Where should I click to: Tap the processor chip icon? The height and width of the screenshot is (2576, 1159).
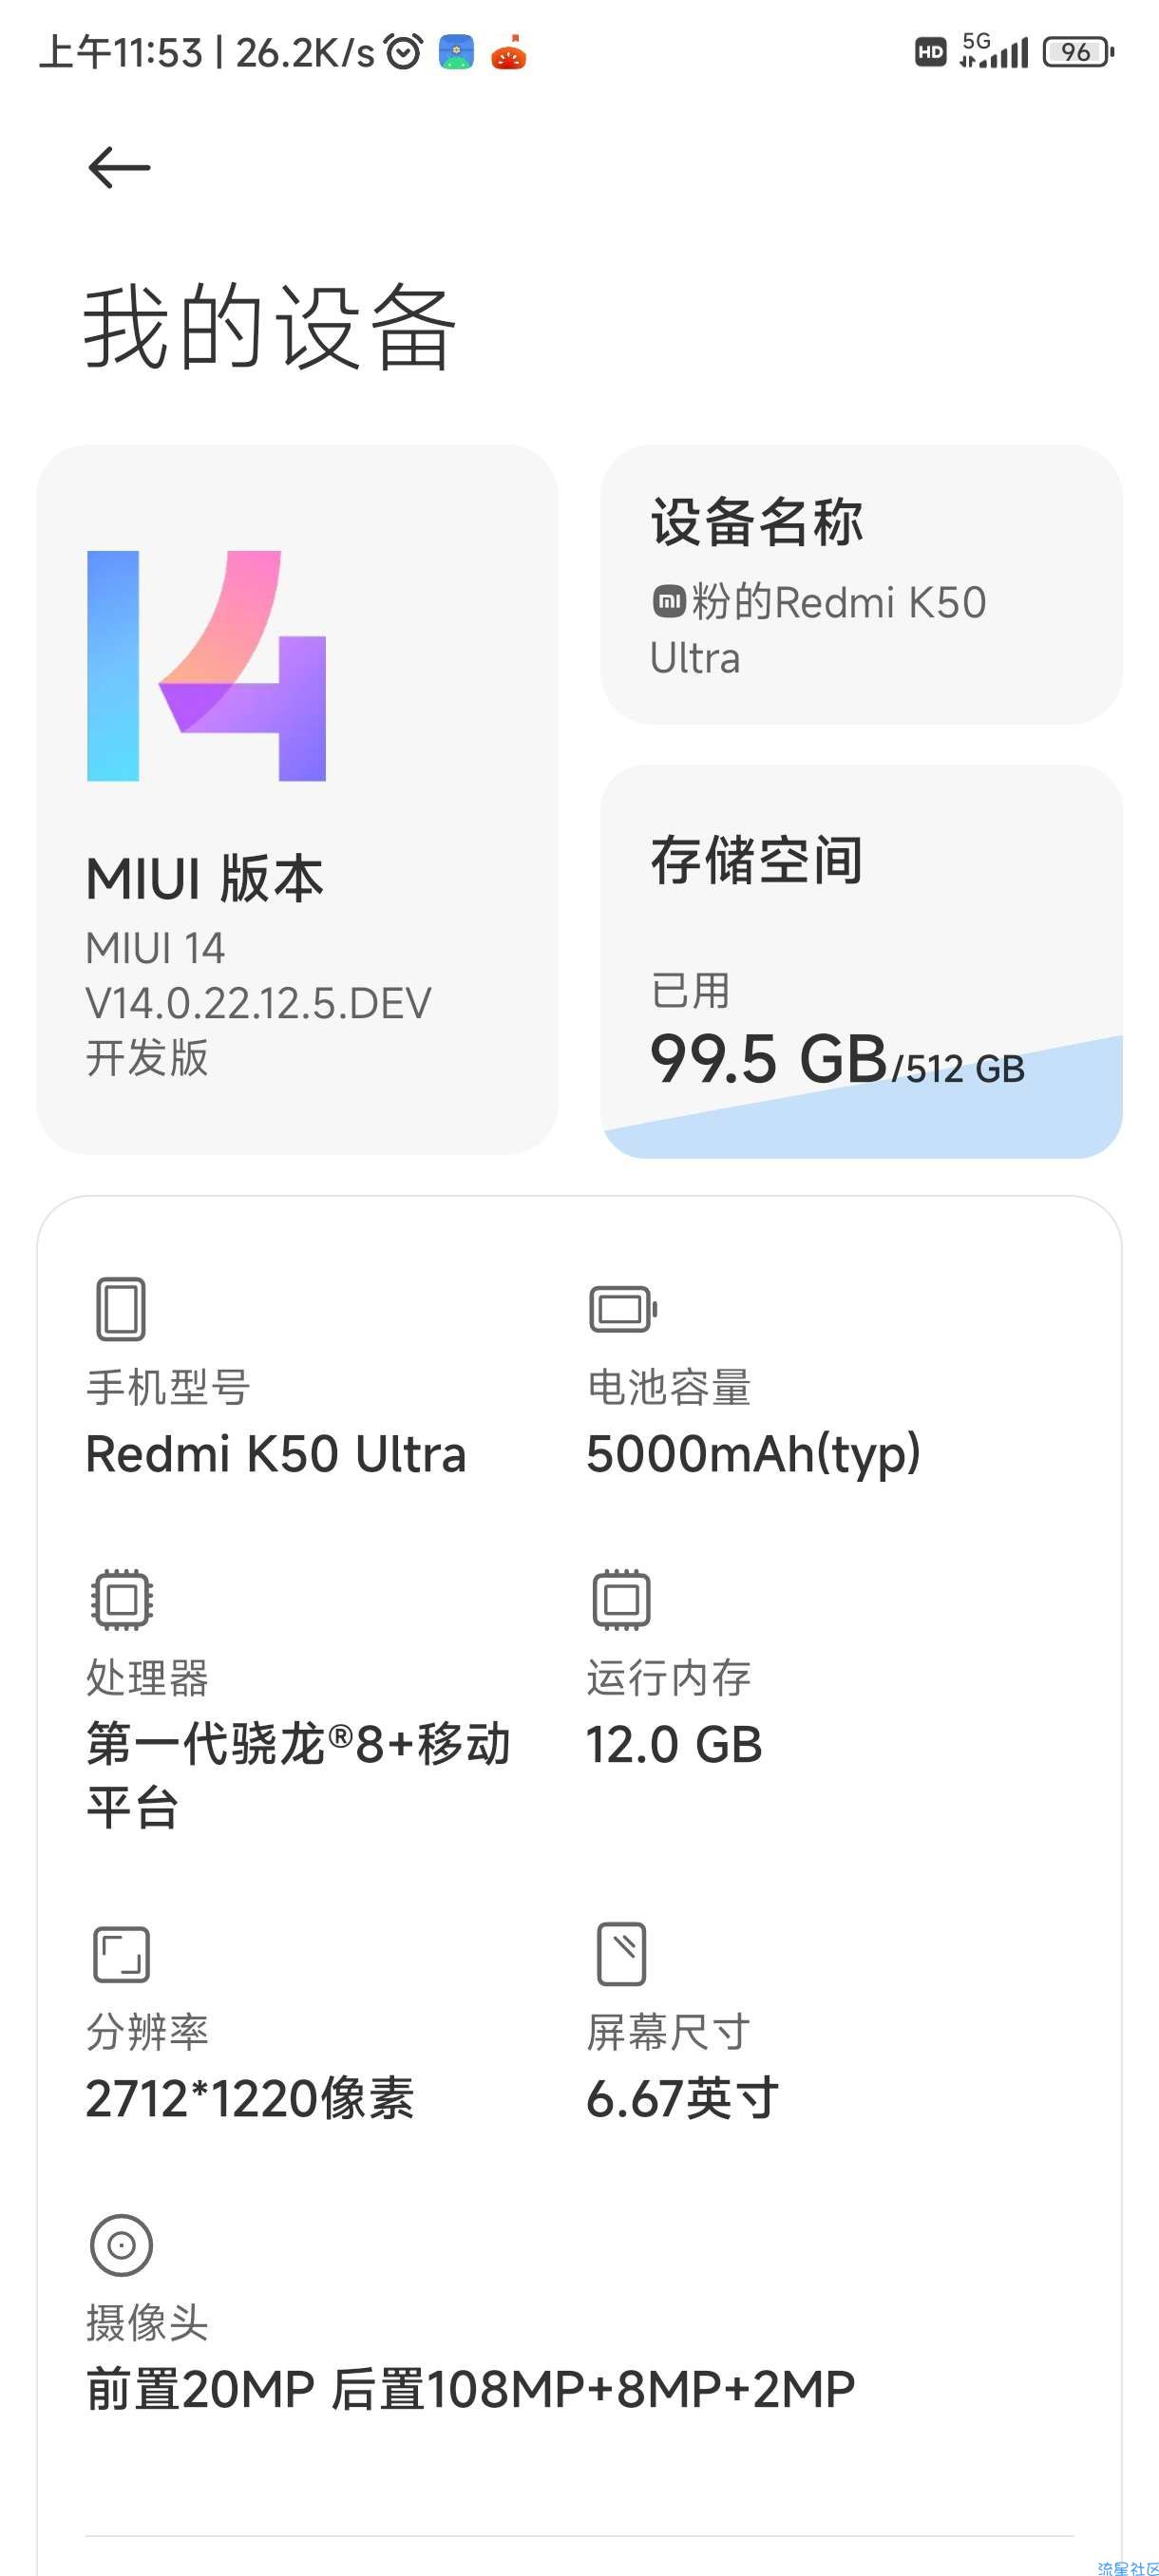[121, 1599]
